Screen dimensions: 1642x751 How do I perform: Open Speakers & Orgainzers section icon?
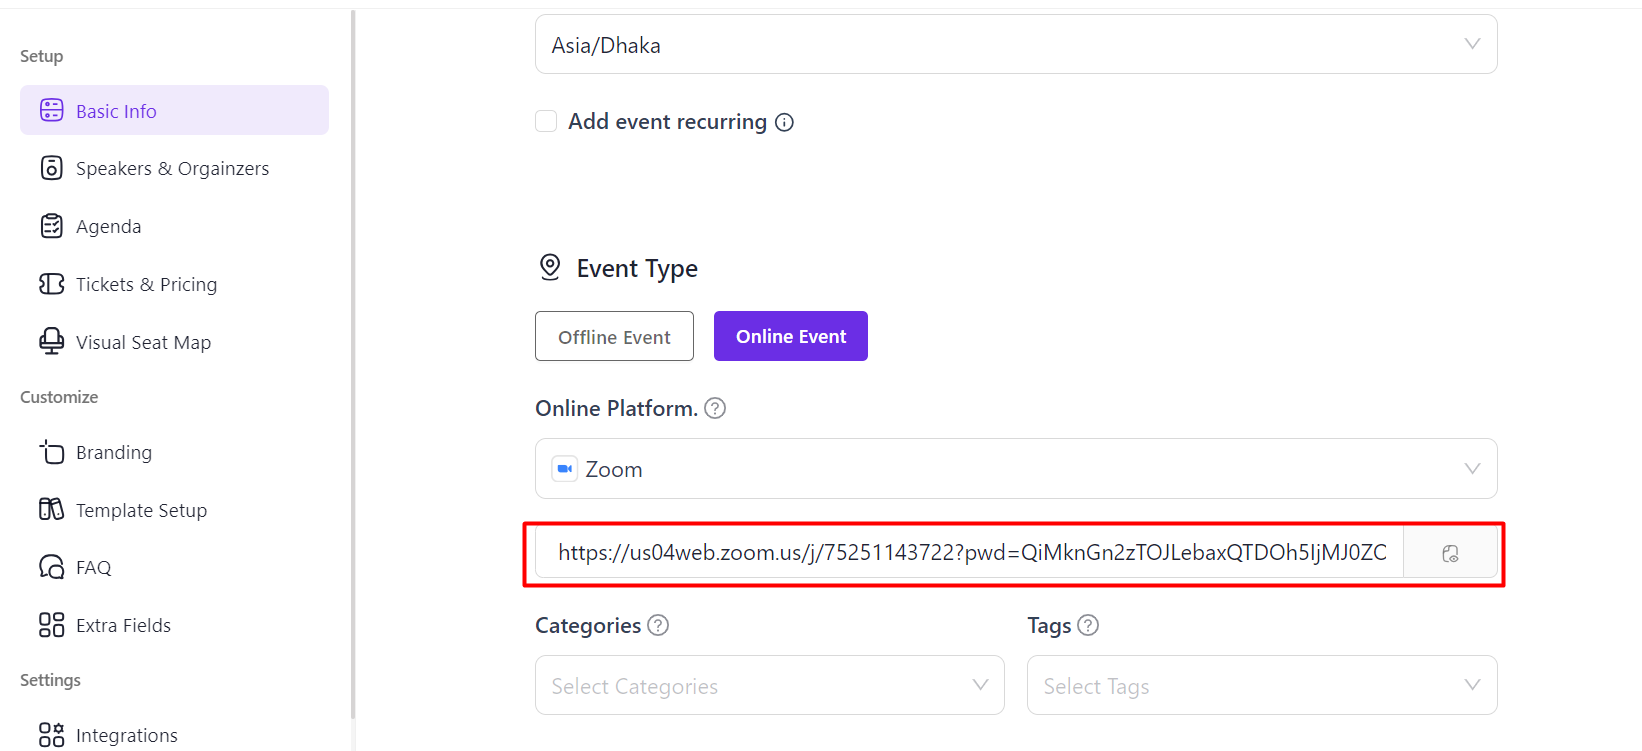point(51,167)
